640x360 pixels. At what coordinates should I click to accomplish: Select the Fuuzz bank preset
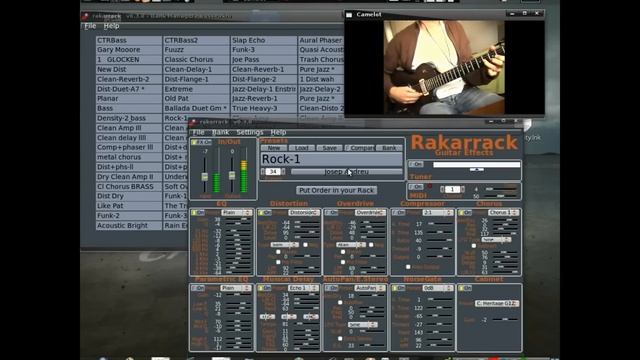(196, 50)
